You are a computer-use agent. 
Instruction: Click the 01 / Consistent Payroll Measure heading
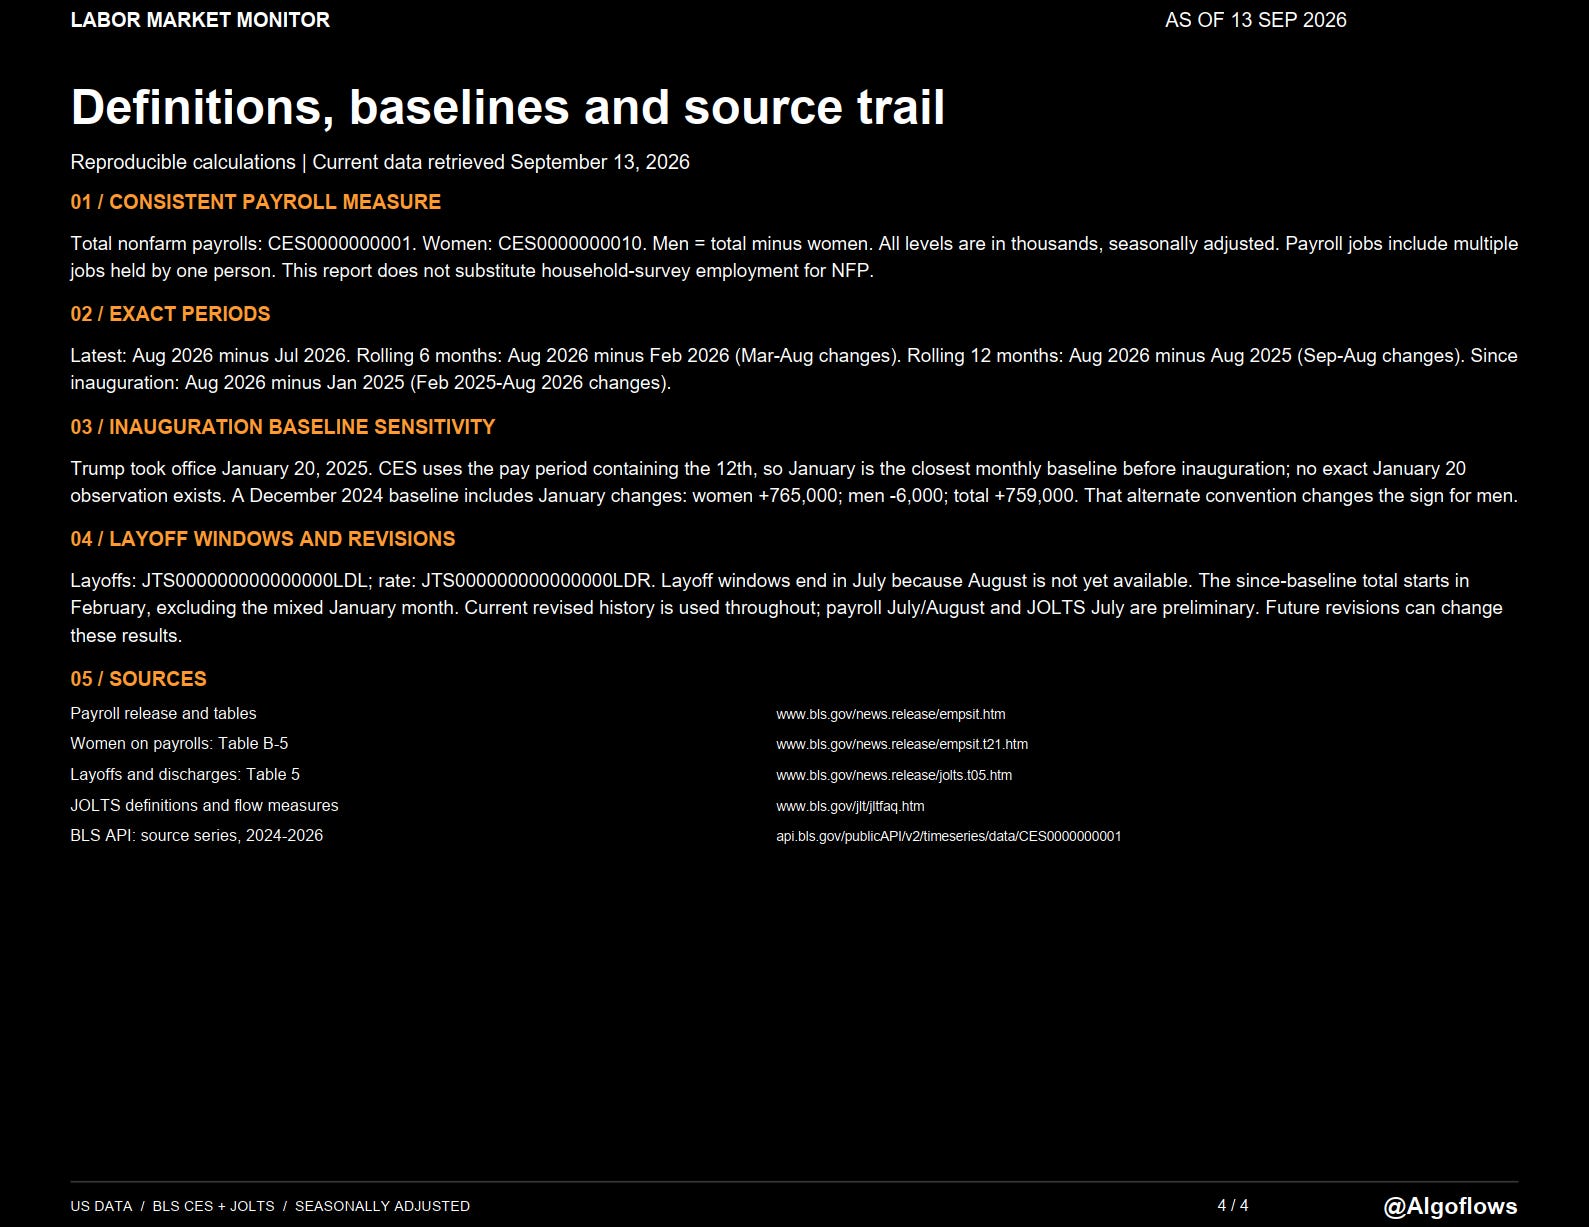click(x=255, y=202)
